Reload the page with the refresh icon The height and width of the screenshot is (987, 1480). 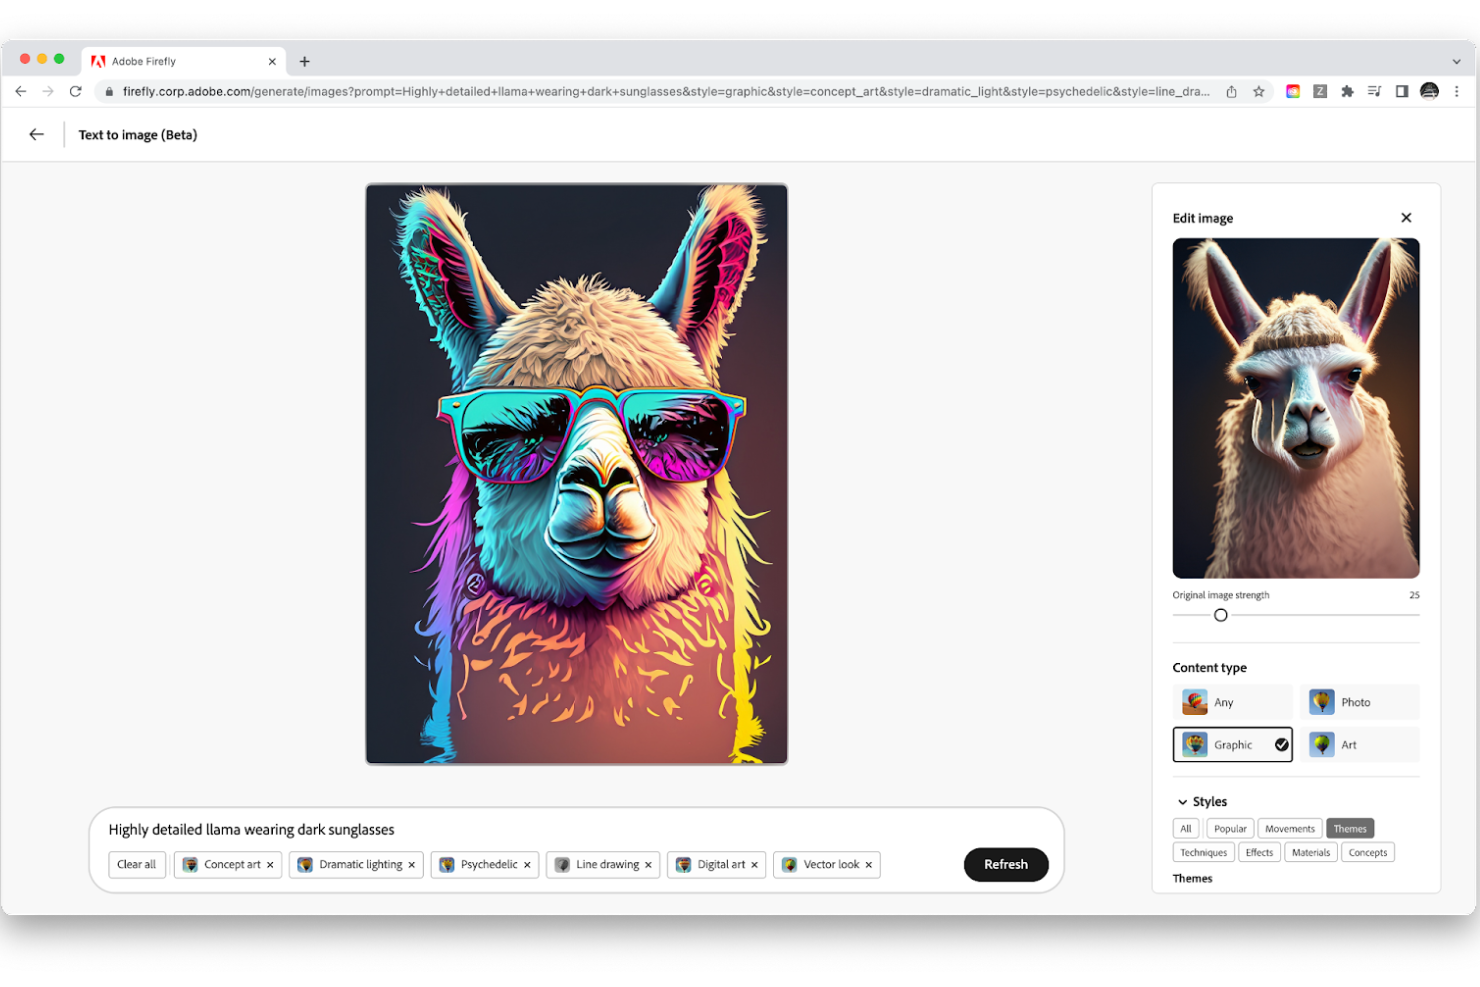point(75,91)
